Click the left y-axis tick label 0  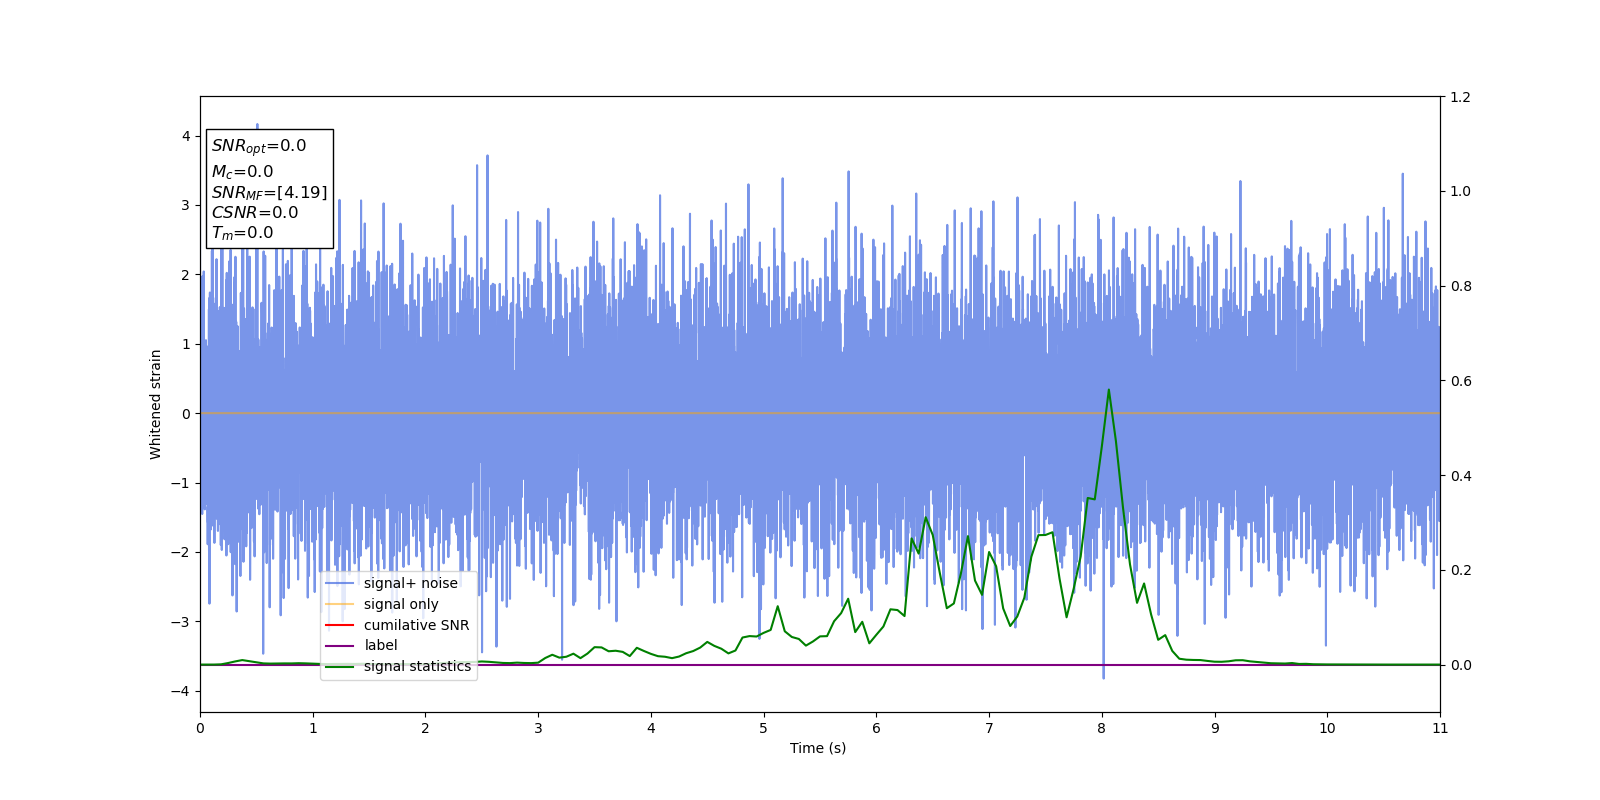point(186,413)
